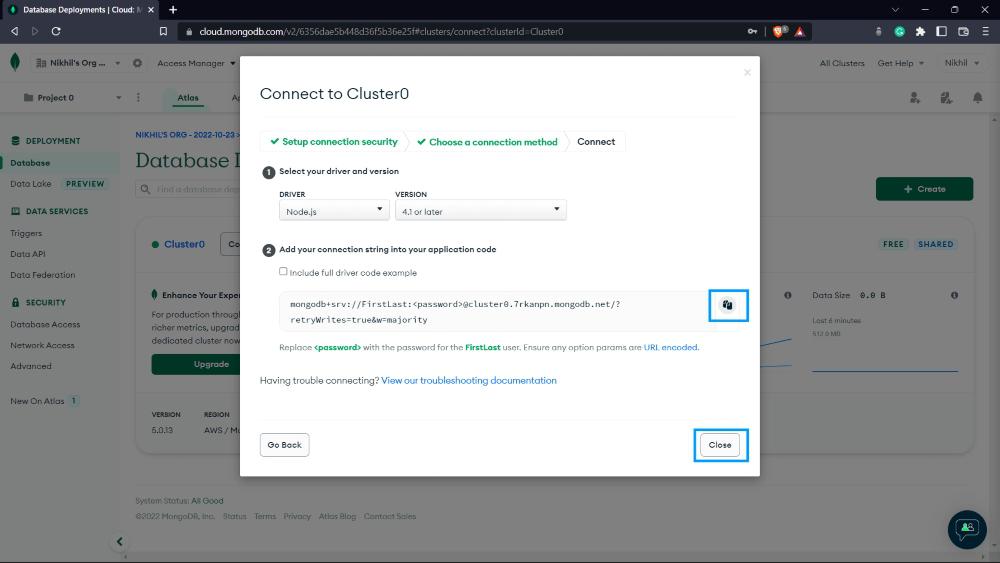Follow the URL encoded link
The image size is (1000, 563).
point(671,347)
